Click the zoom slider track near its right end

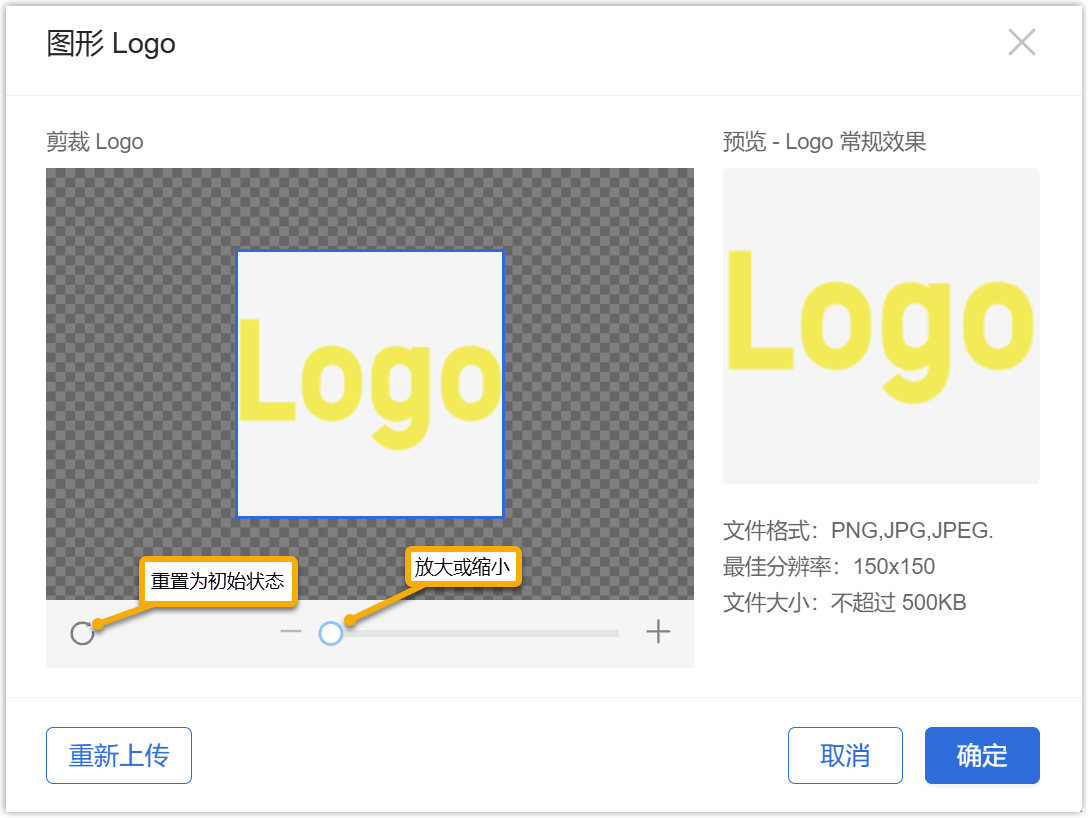(600, 633)
